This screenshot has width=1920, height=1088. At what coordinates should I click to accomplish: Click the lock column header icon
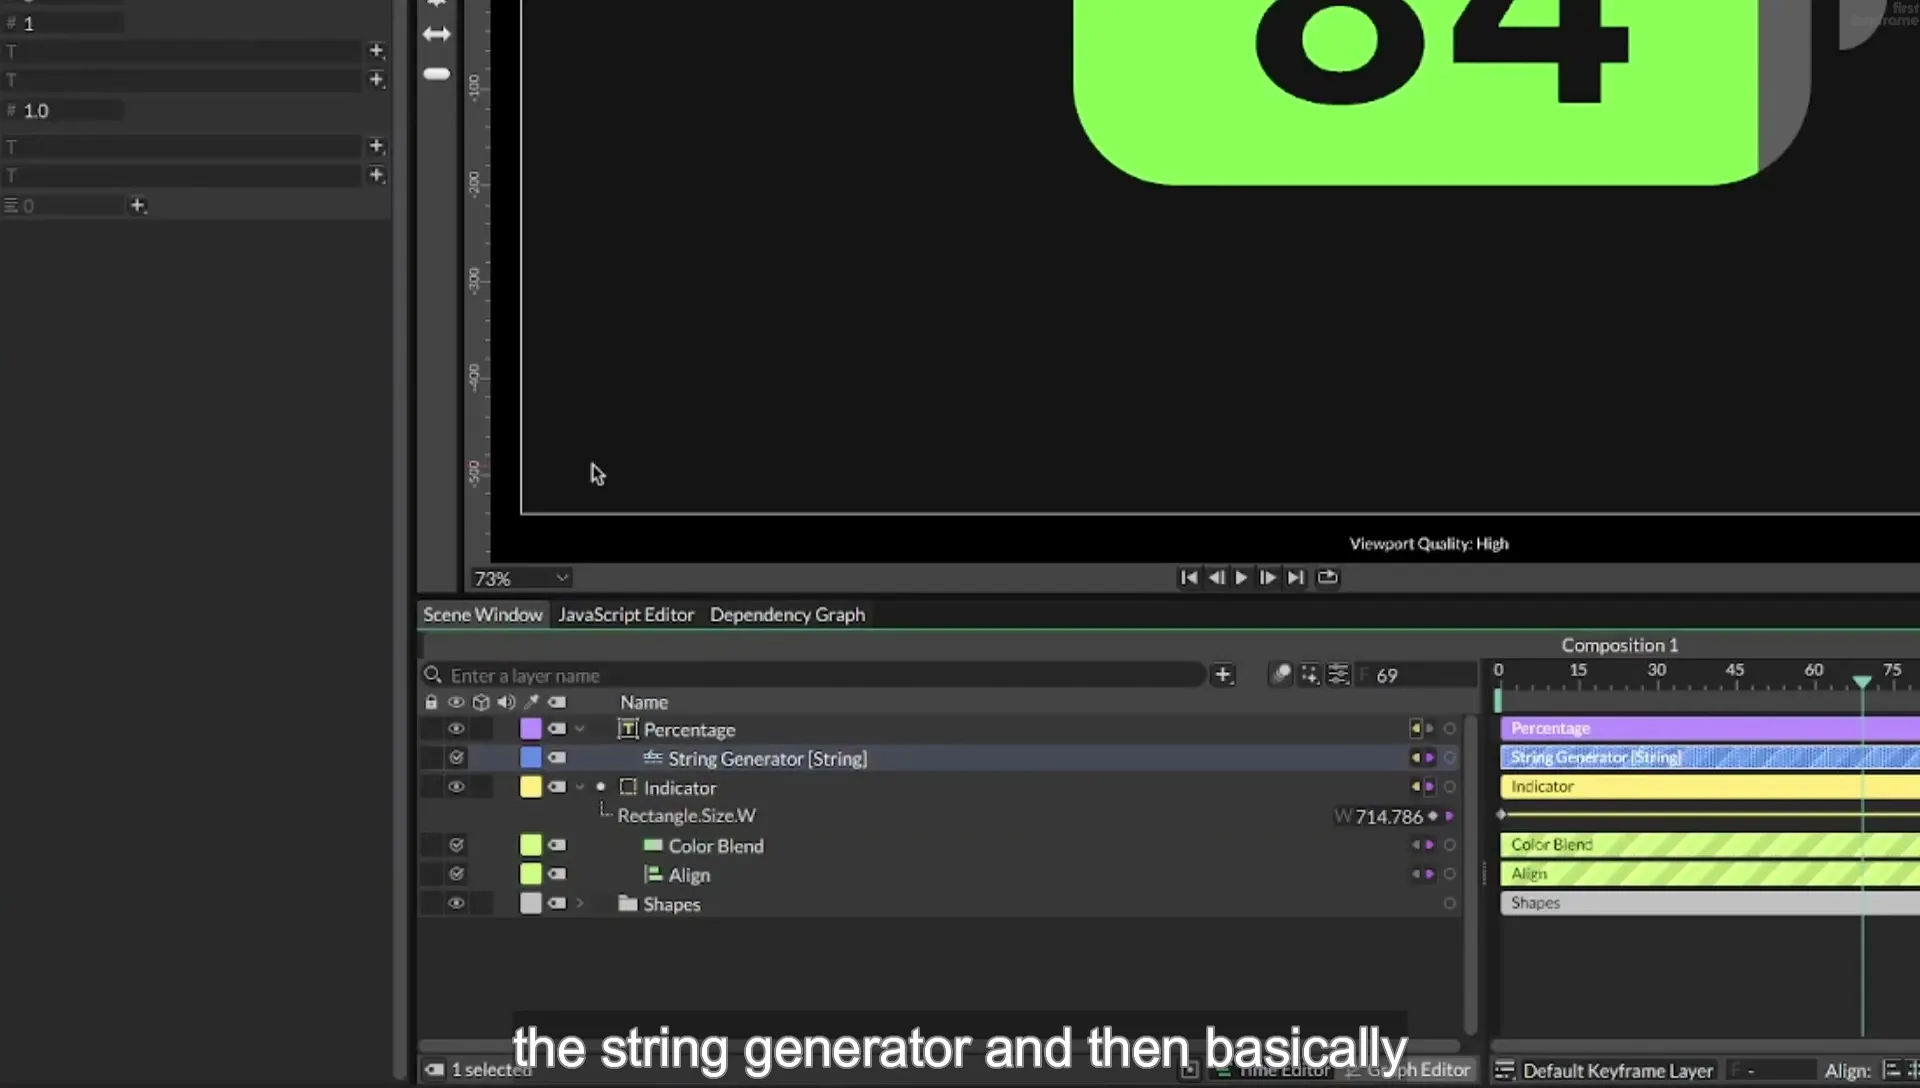pyautogui.click(x=431, y=702)
